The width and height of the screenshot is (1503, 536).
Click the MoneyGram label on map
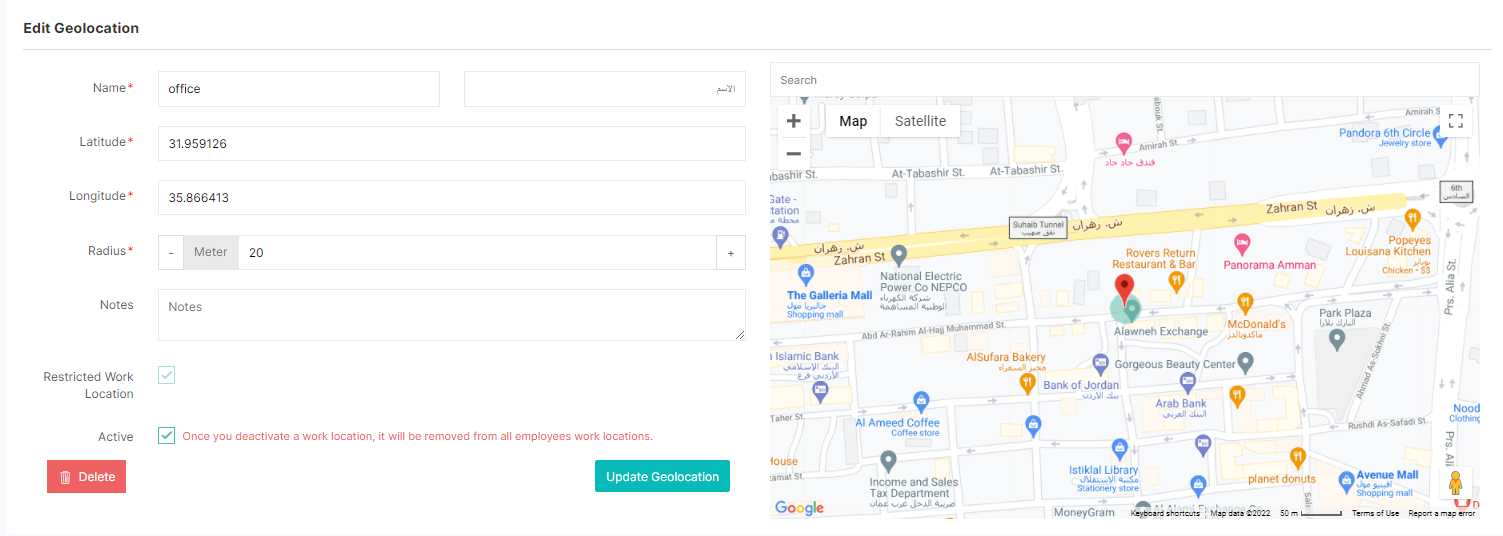click(x=1084, y=512)
